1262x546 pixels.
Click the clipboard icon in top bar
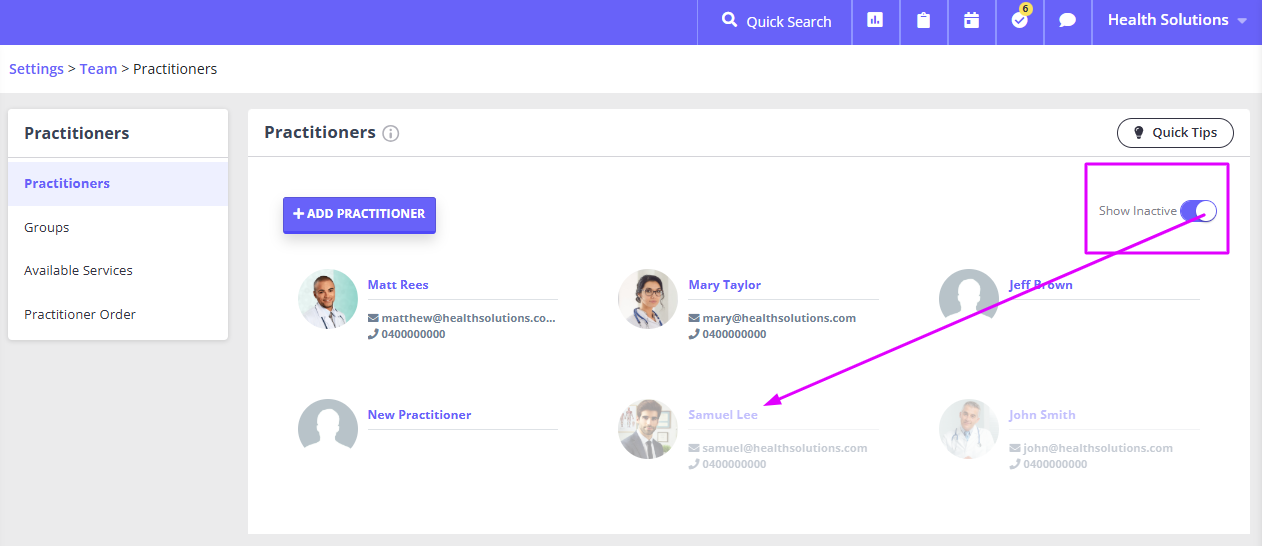coord(923,21)
